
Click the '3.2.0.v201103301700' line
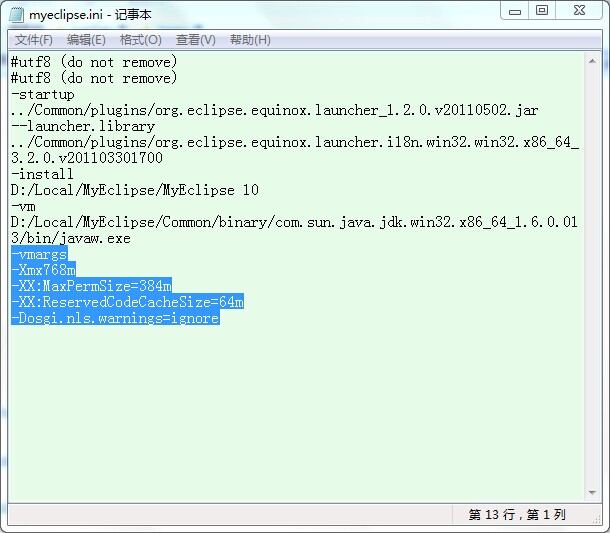coord(87,158)
